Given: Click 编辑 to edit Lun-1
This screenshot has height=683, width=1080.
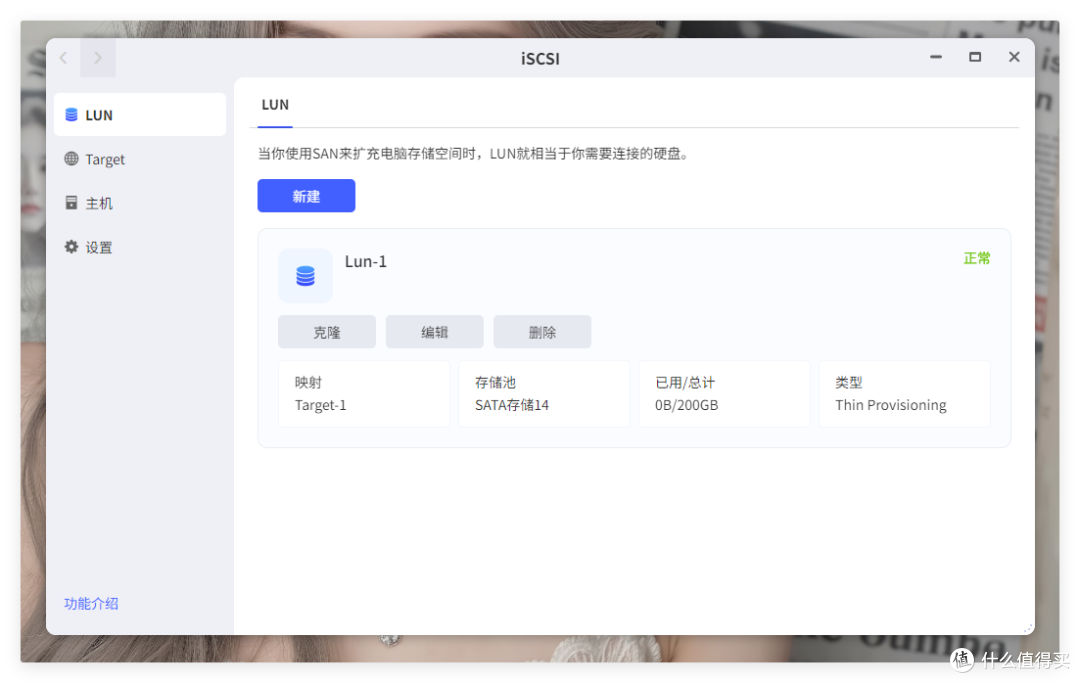Looking at the screenshot, I should [x=435, y=332].
